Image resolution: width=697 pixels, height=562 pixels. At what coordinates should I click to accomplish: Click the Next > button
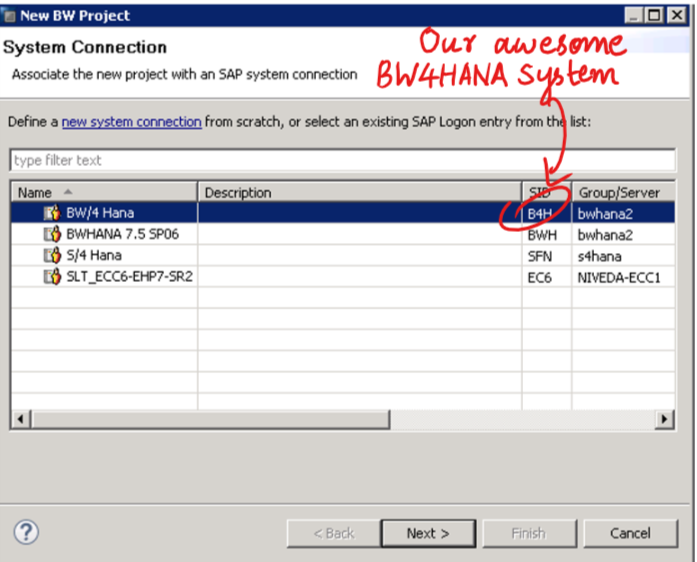428,533
